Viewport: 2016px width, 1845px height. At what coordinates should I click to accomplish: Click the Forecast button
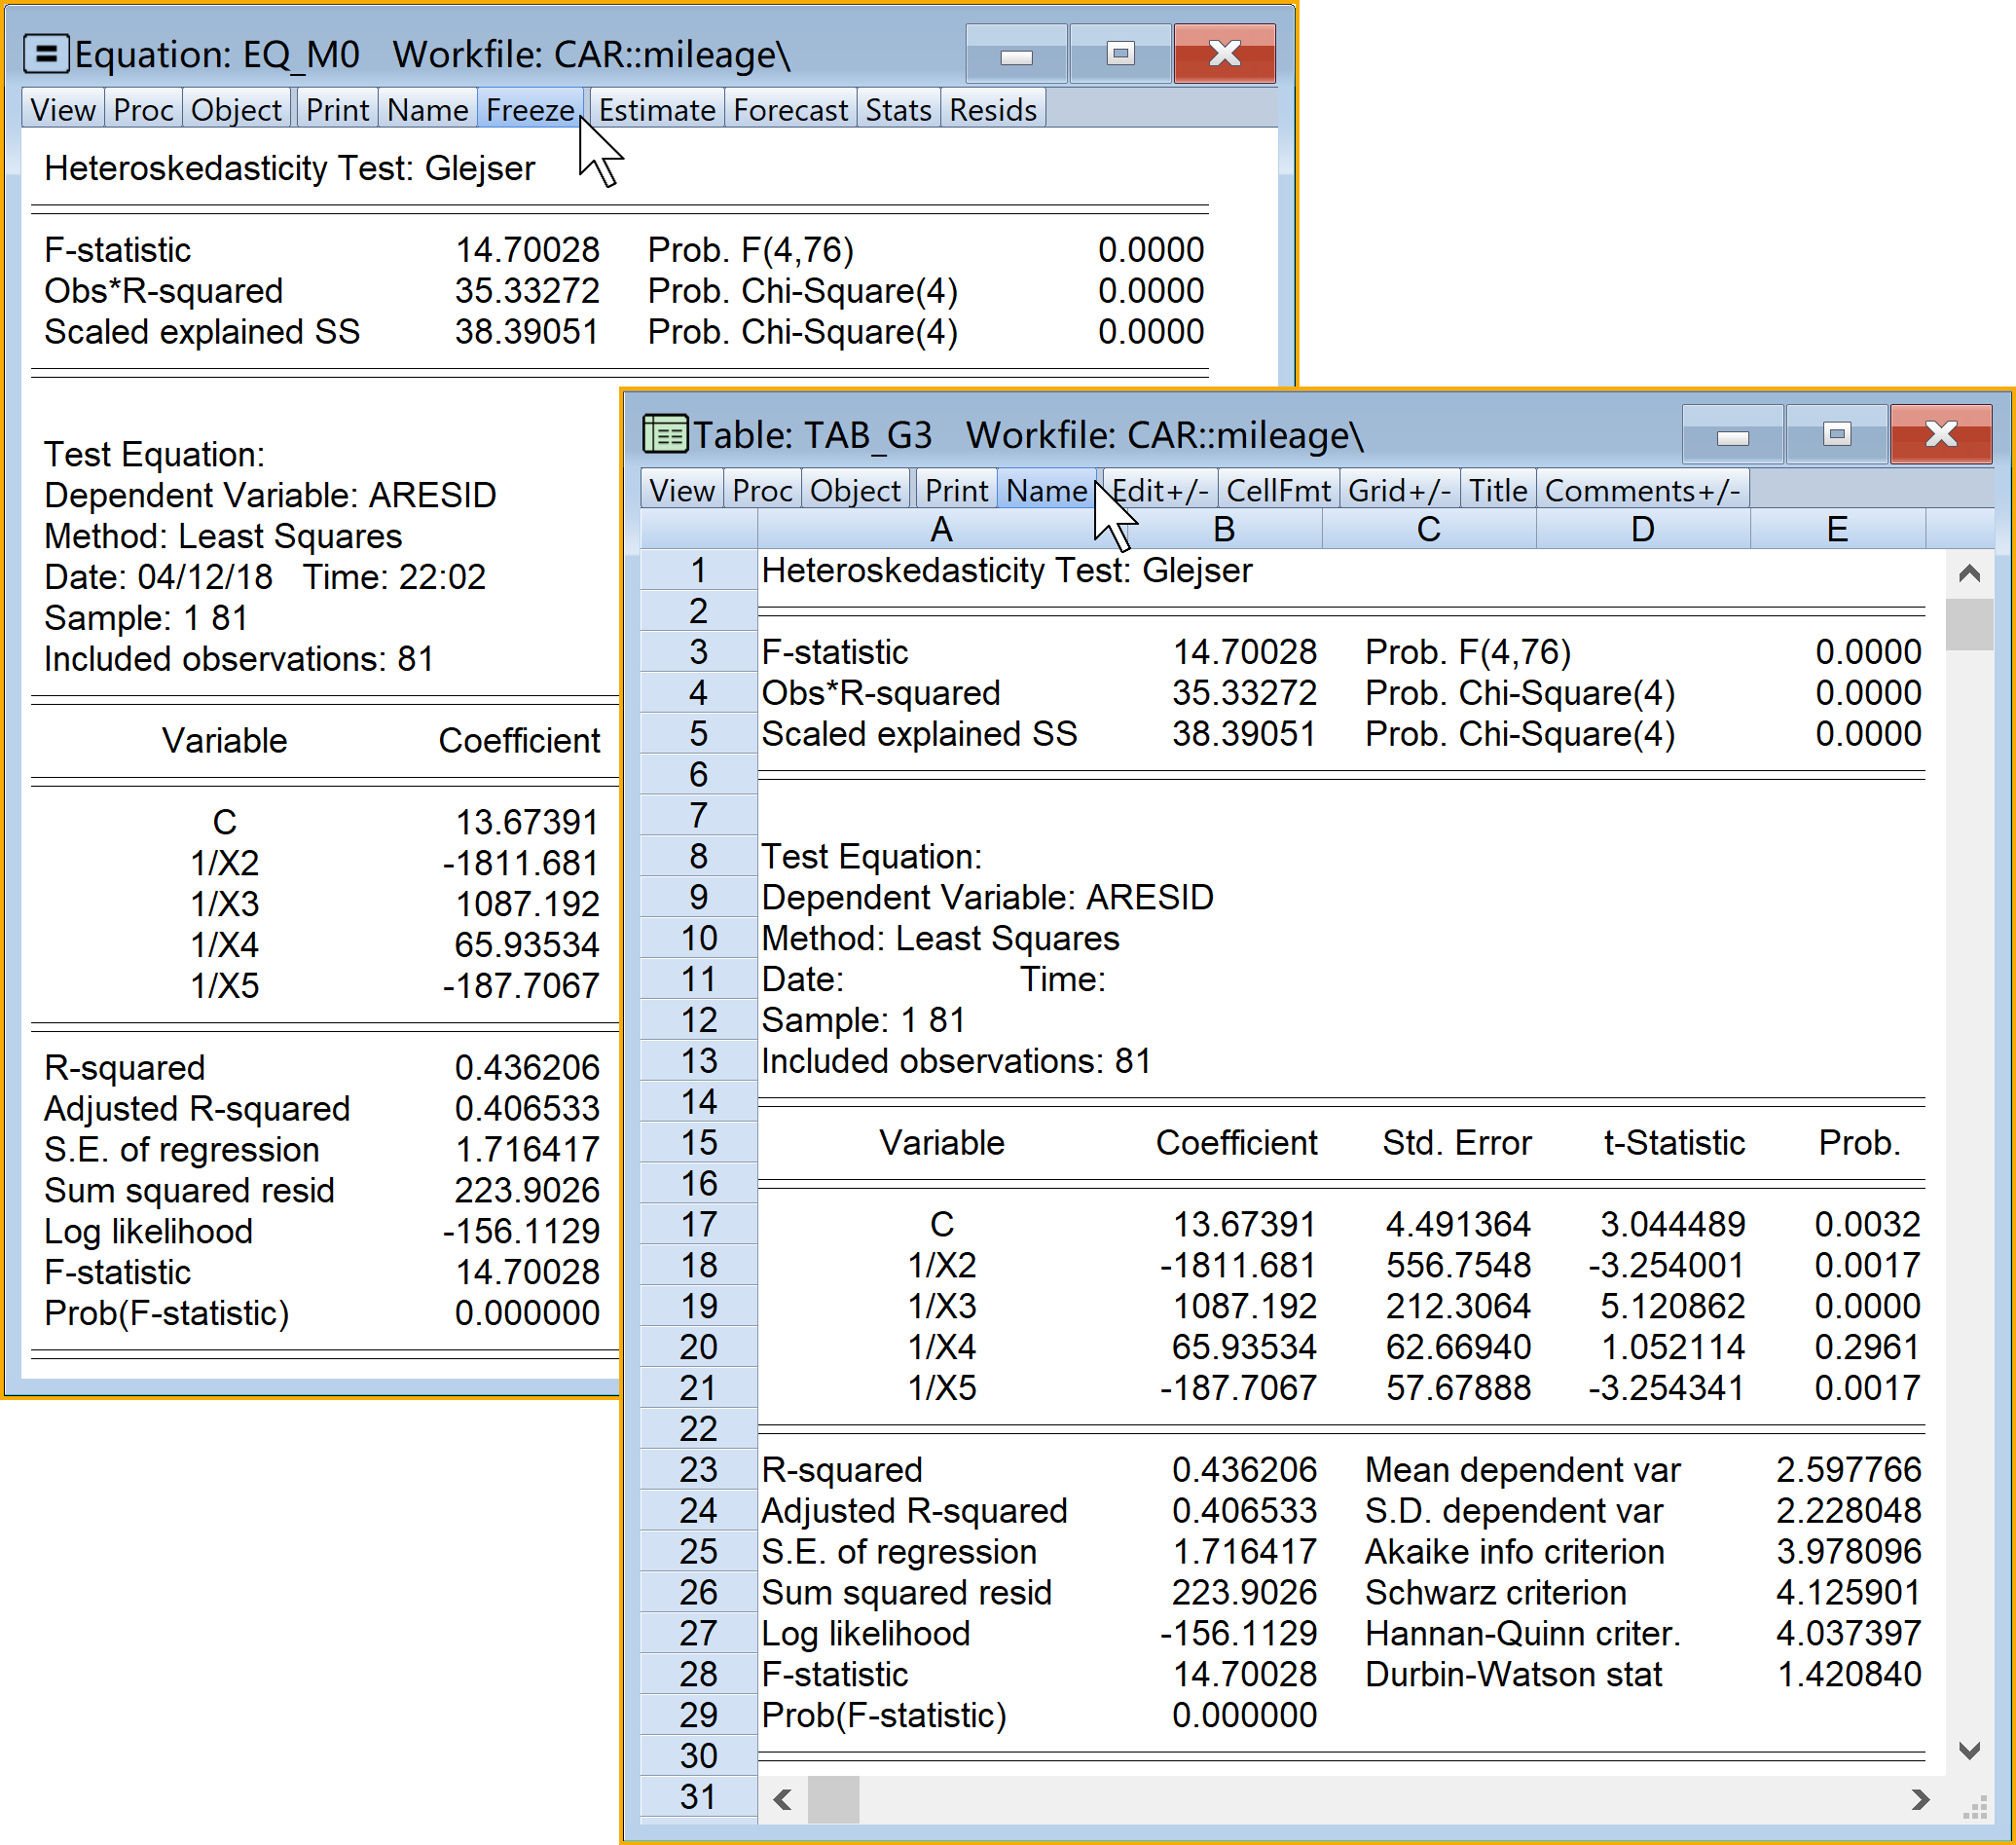click(x=790, y=110)
